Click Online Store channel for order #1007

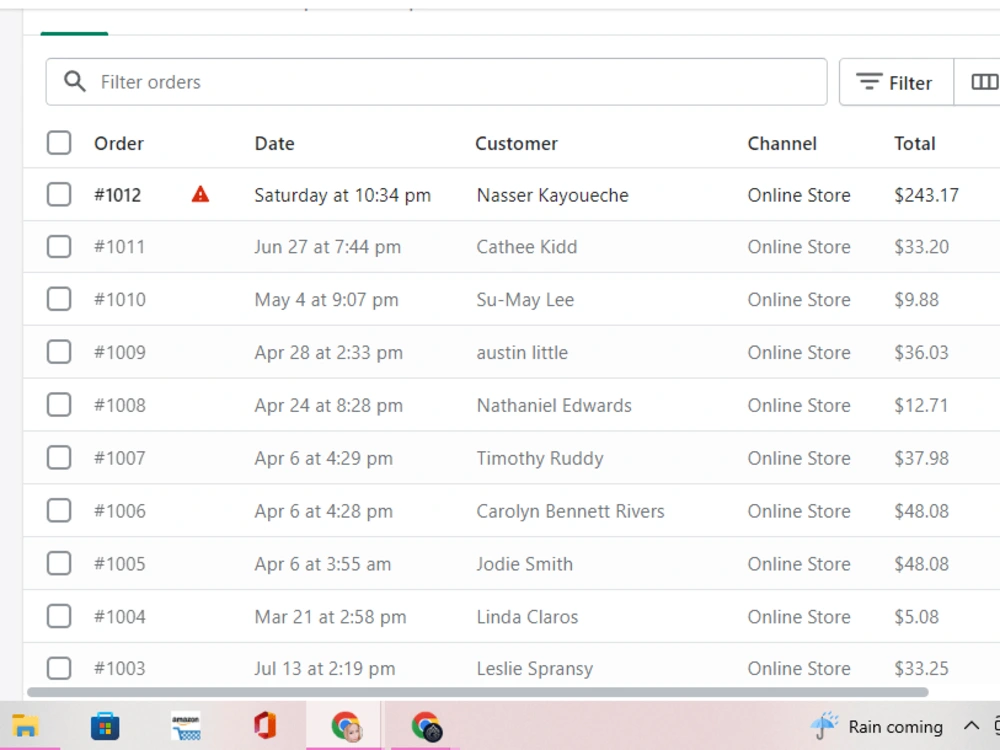pos(798,459)
